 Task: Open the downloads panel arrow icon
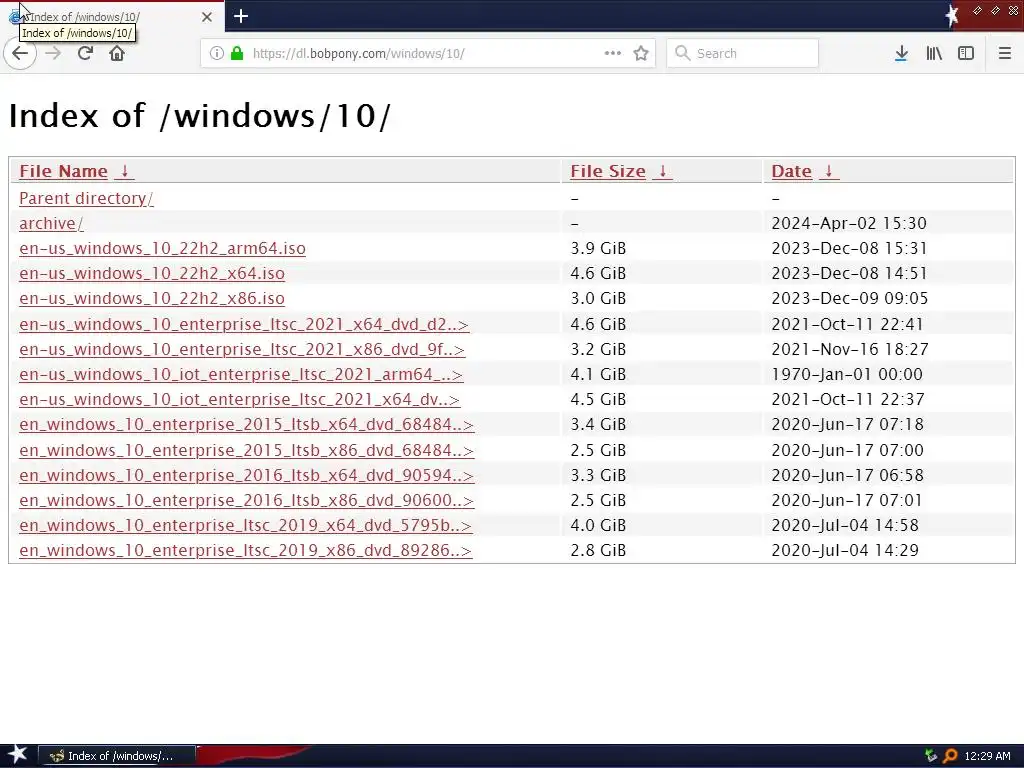pos(901,54)
